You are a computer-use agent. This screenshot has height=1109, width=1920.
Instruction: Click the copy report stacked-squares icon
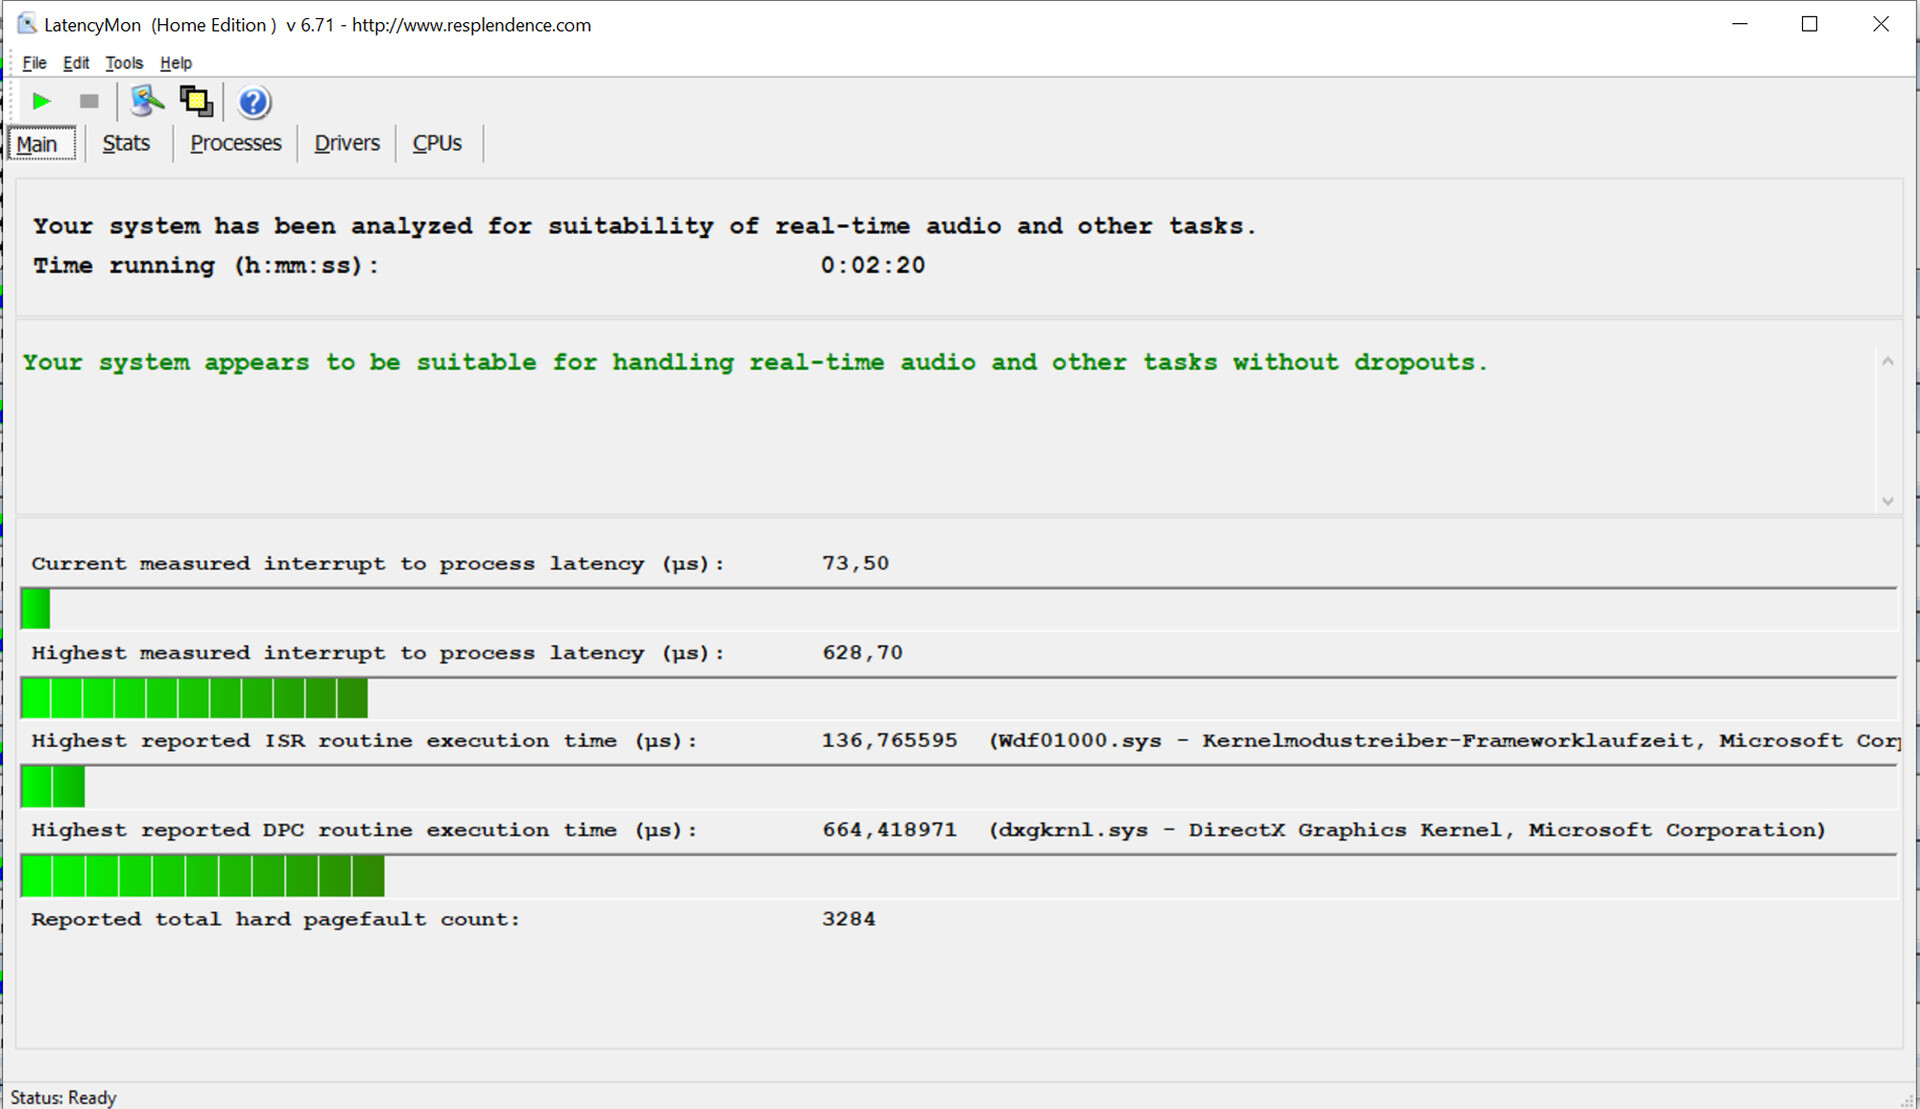tap(196, 101)
